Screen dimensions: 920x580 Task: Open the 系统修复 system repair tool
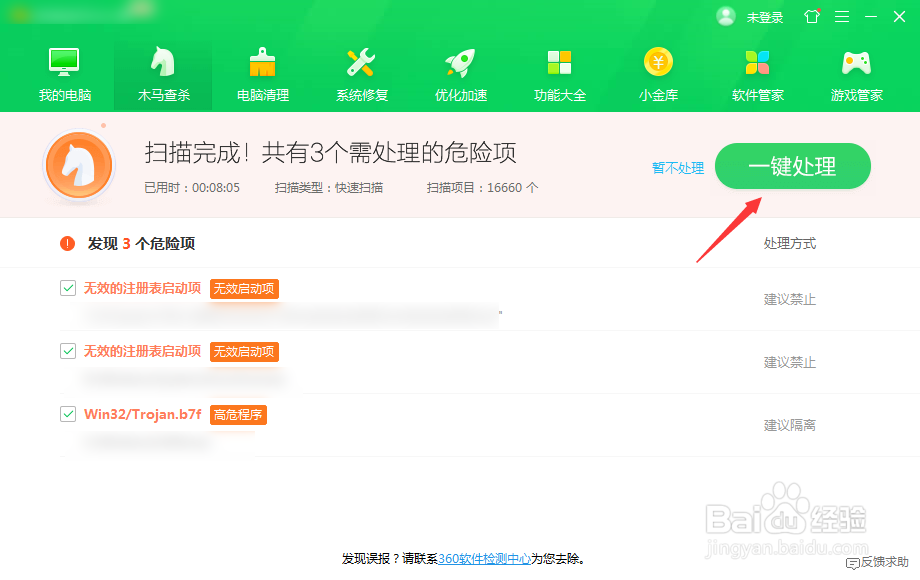[x=361, y=70]
